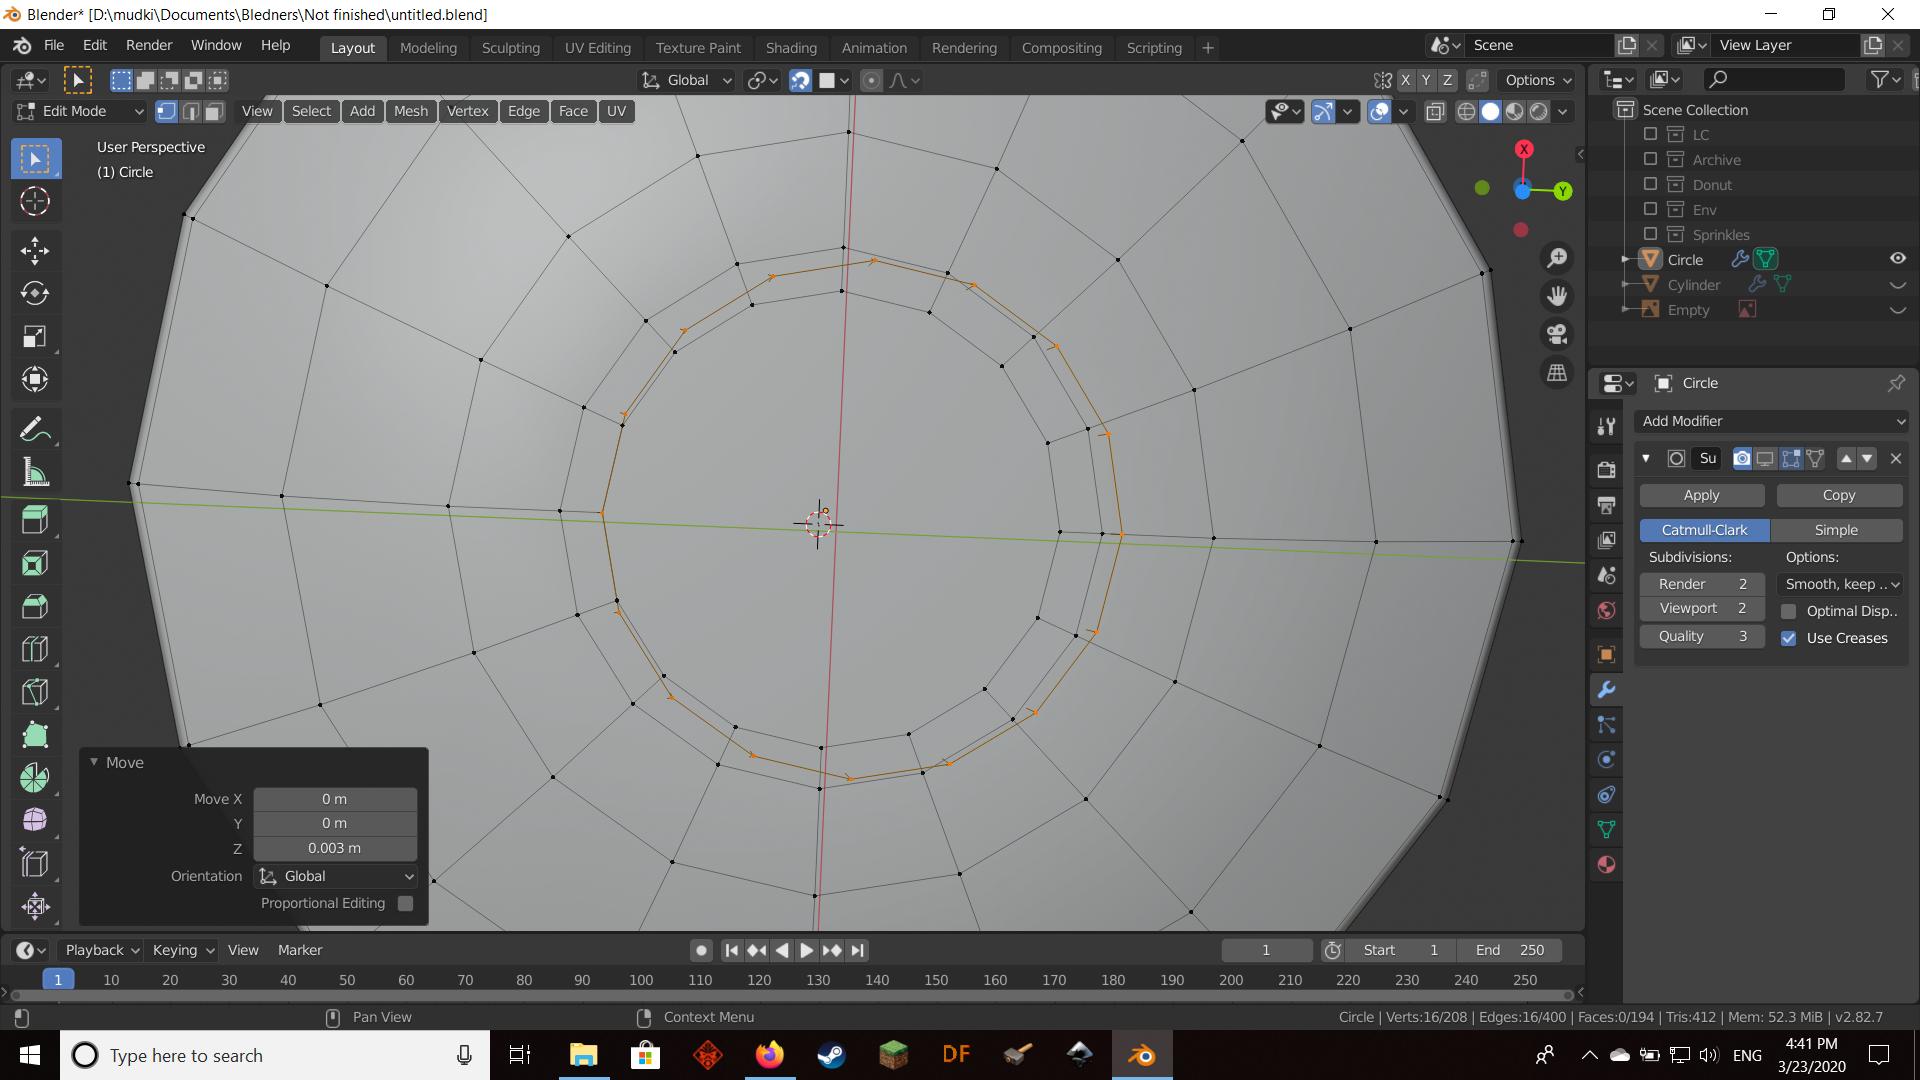1920x1080 pixels.
Task: Open the Smooth, keep UV options dropdown
Action: tap(1842, 584)
